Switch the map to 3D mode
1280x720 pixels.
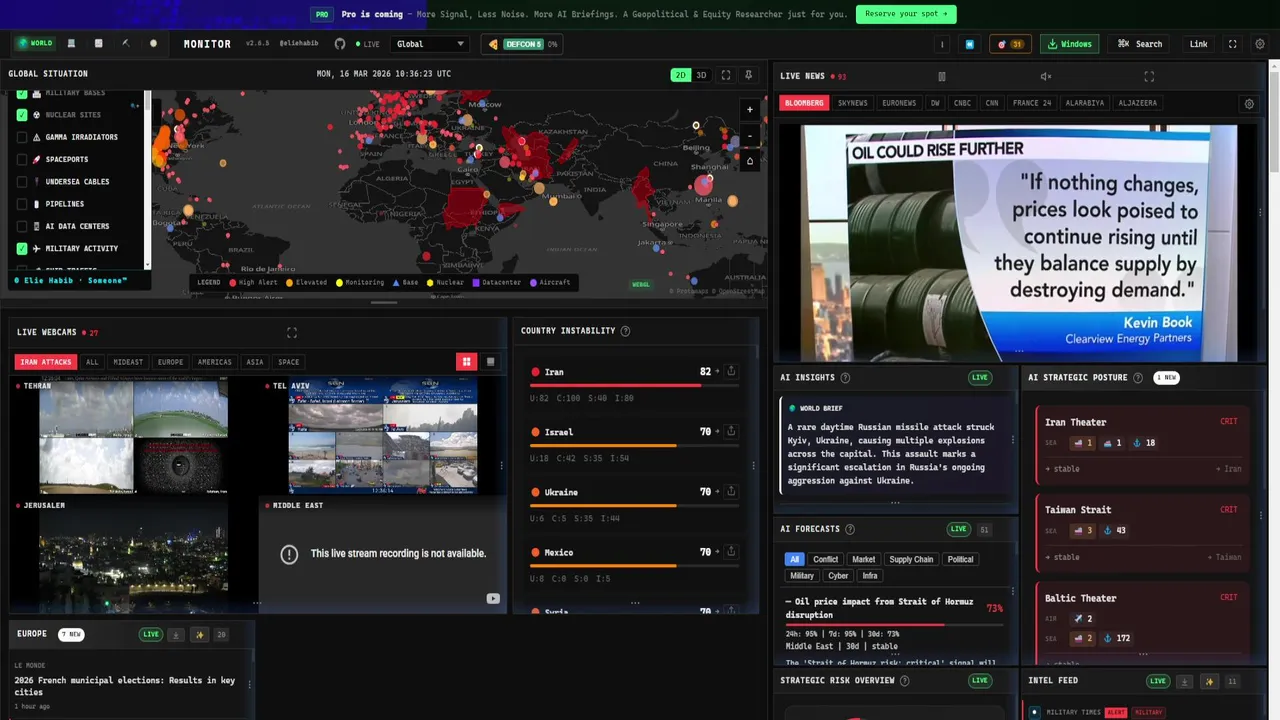[x=701, y=75]
